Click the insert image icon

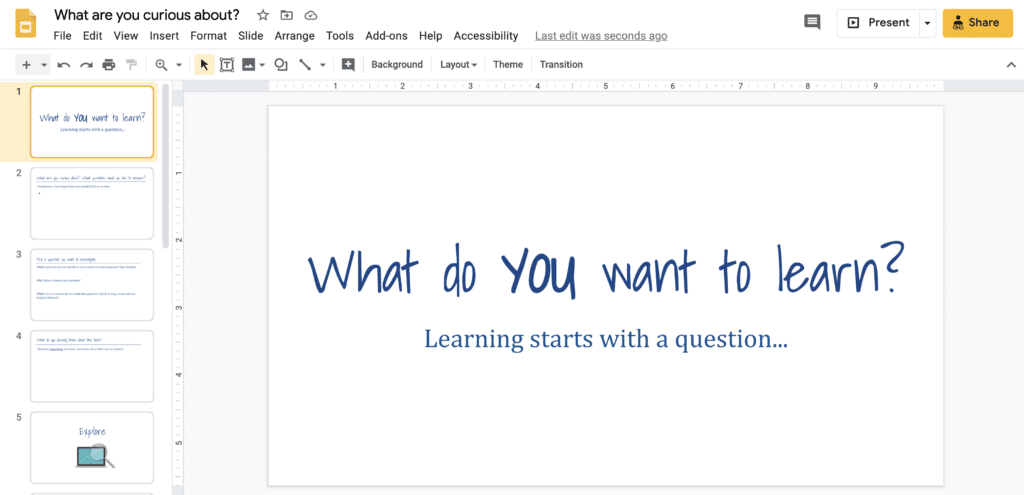click(x=248, y=65)
